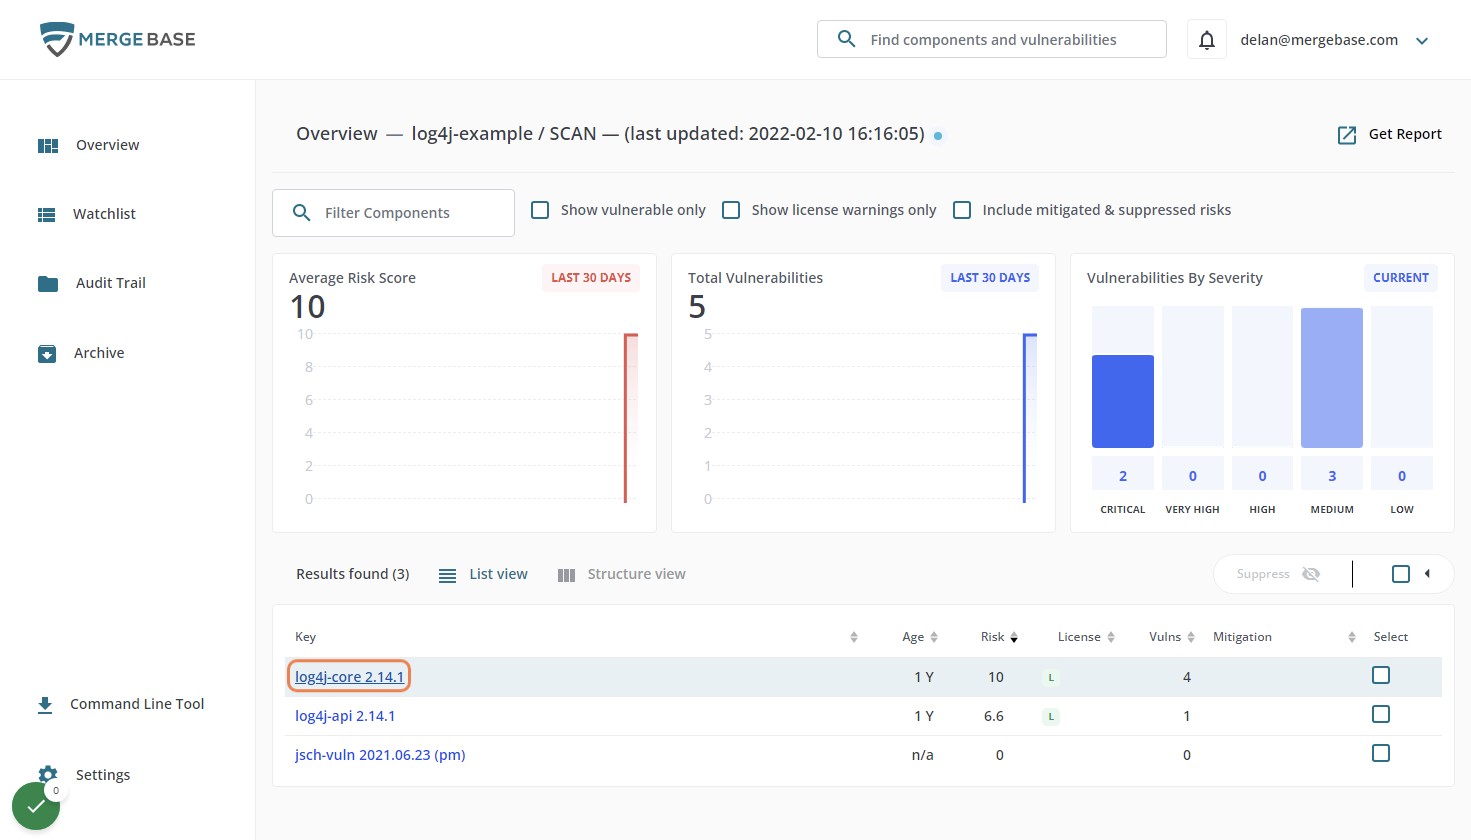
Task: Click the Watchlist list icon
Action: coord(46,215)
